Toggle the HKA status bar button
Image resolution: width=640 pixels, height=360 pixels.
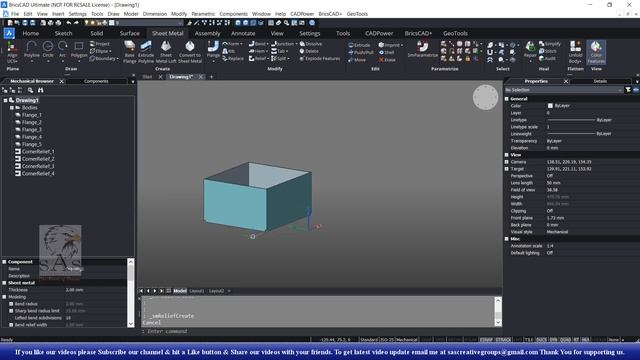585,340
